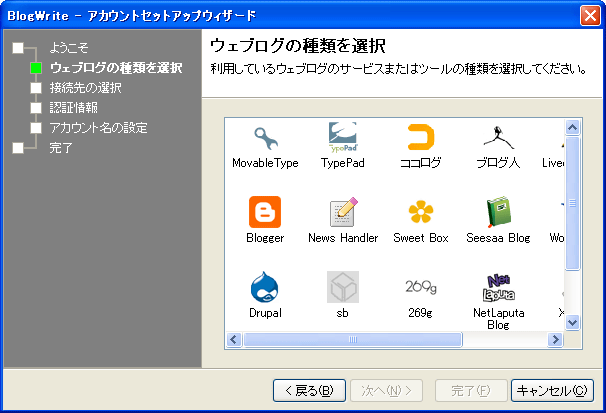The width and height of the screenshot is (606, 413).
Task: Click the list's scroll right arrow
Action: [555, 340]
